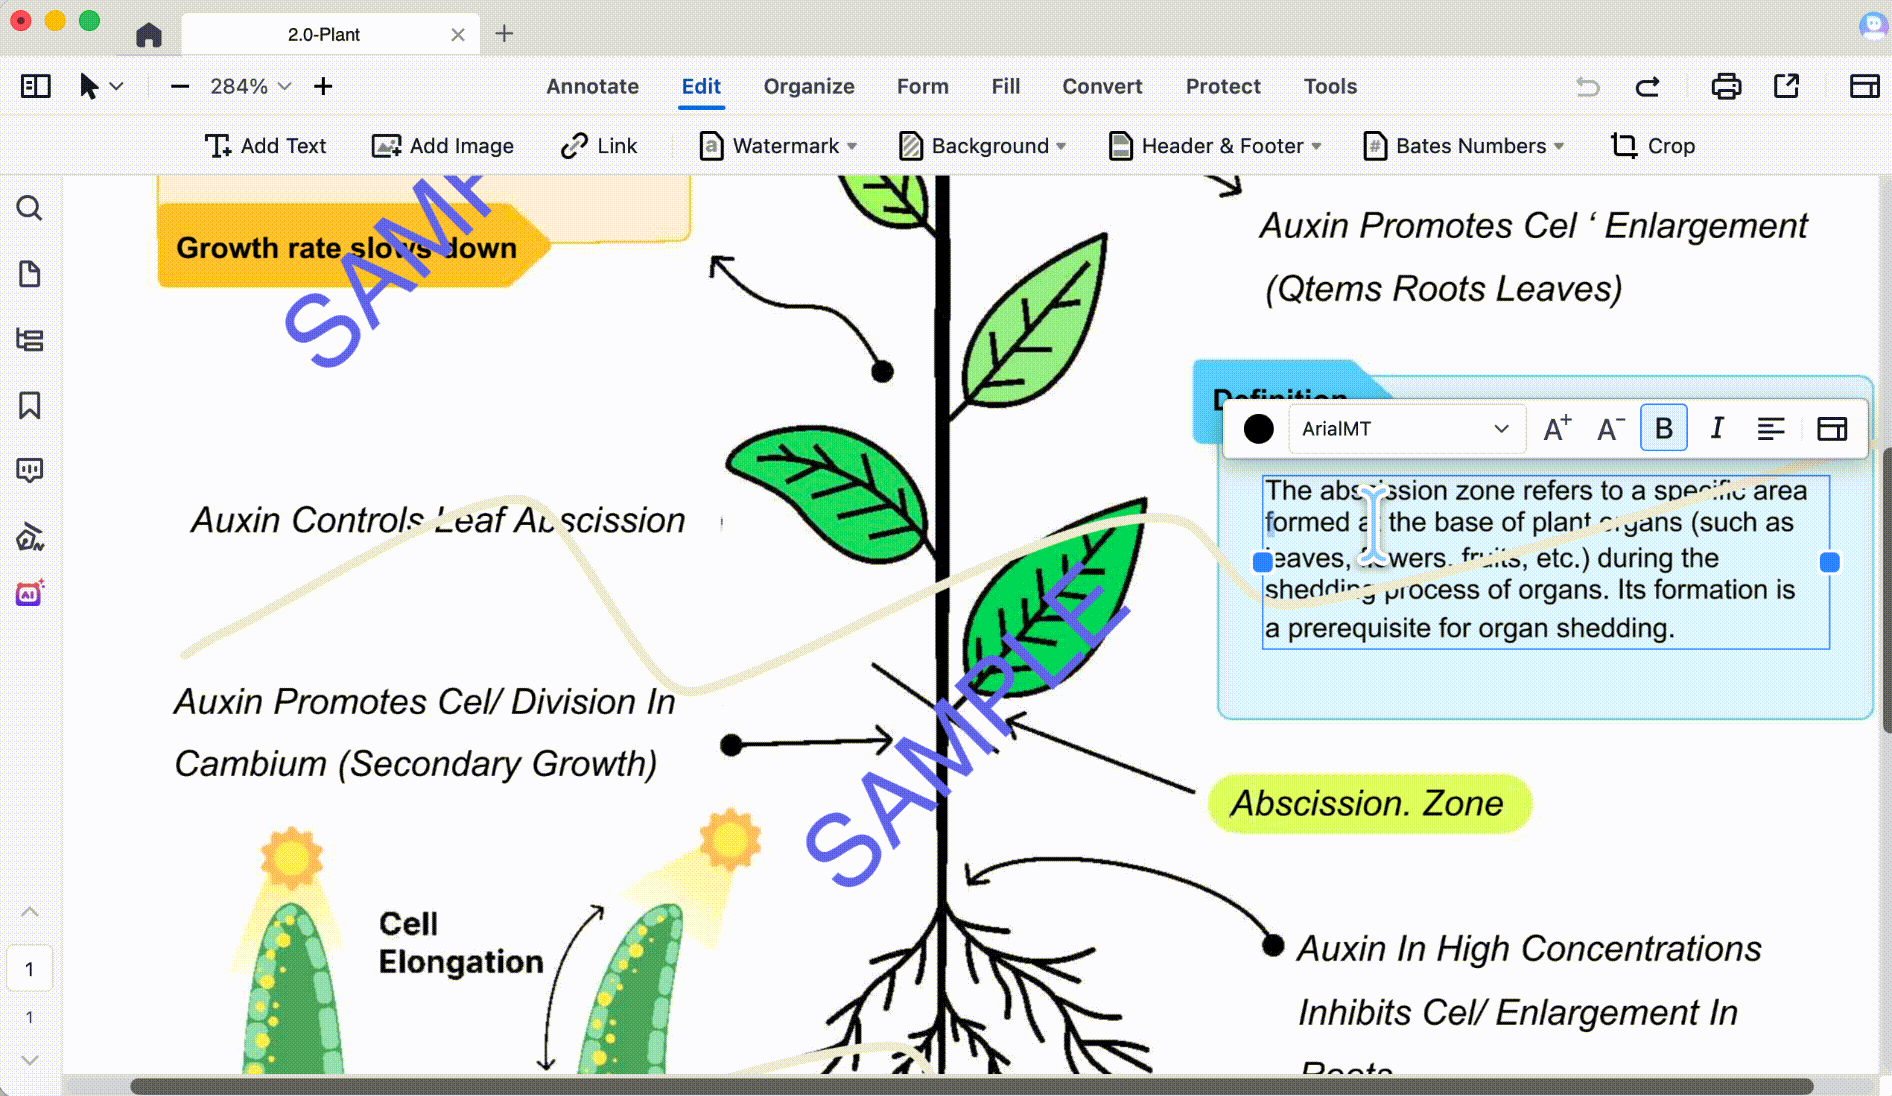Insert a Link
The height and width of the screenshot is (1096, 1892).
tap(599, 146)
